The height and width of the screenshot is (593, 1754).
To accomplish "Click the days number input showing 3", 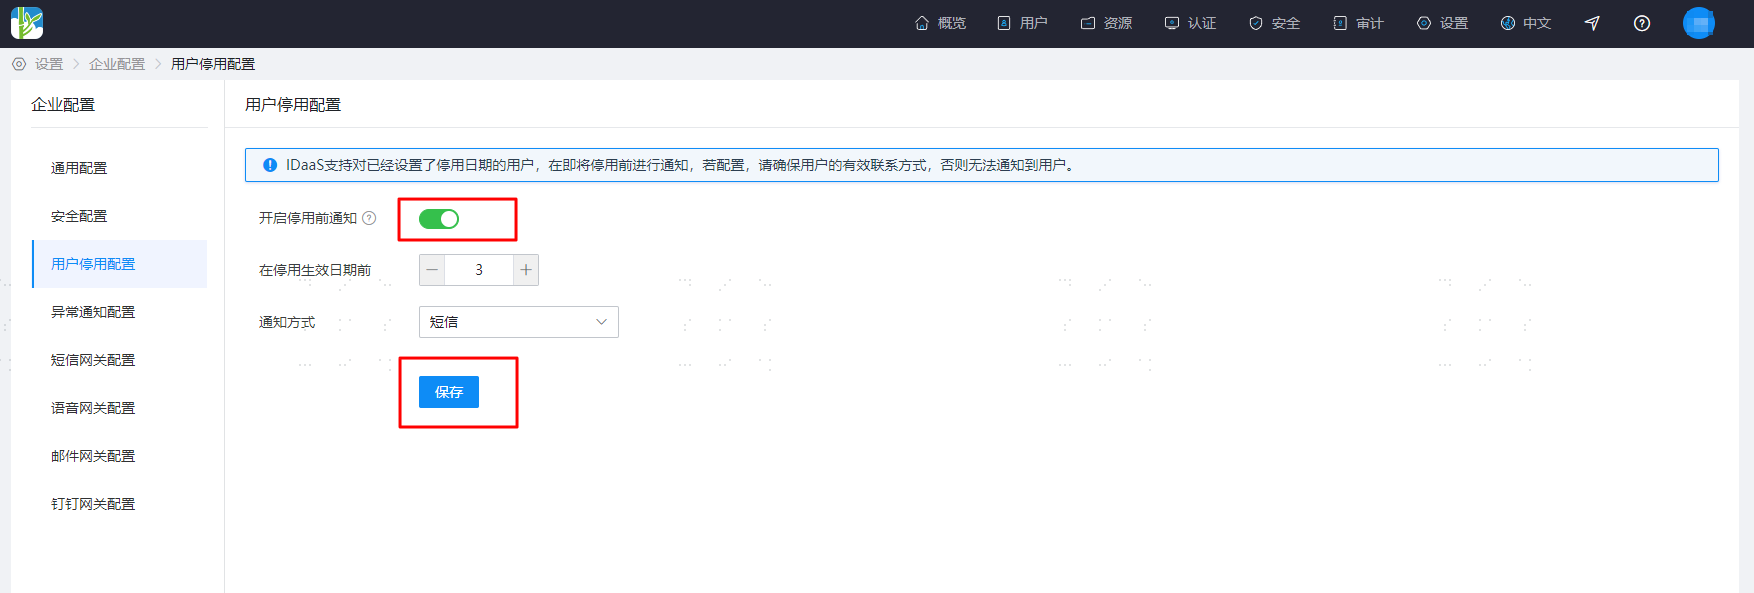I will click(479, 270).
